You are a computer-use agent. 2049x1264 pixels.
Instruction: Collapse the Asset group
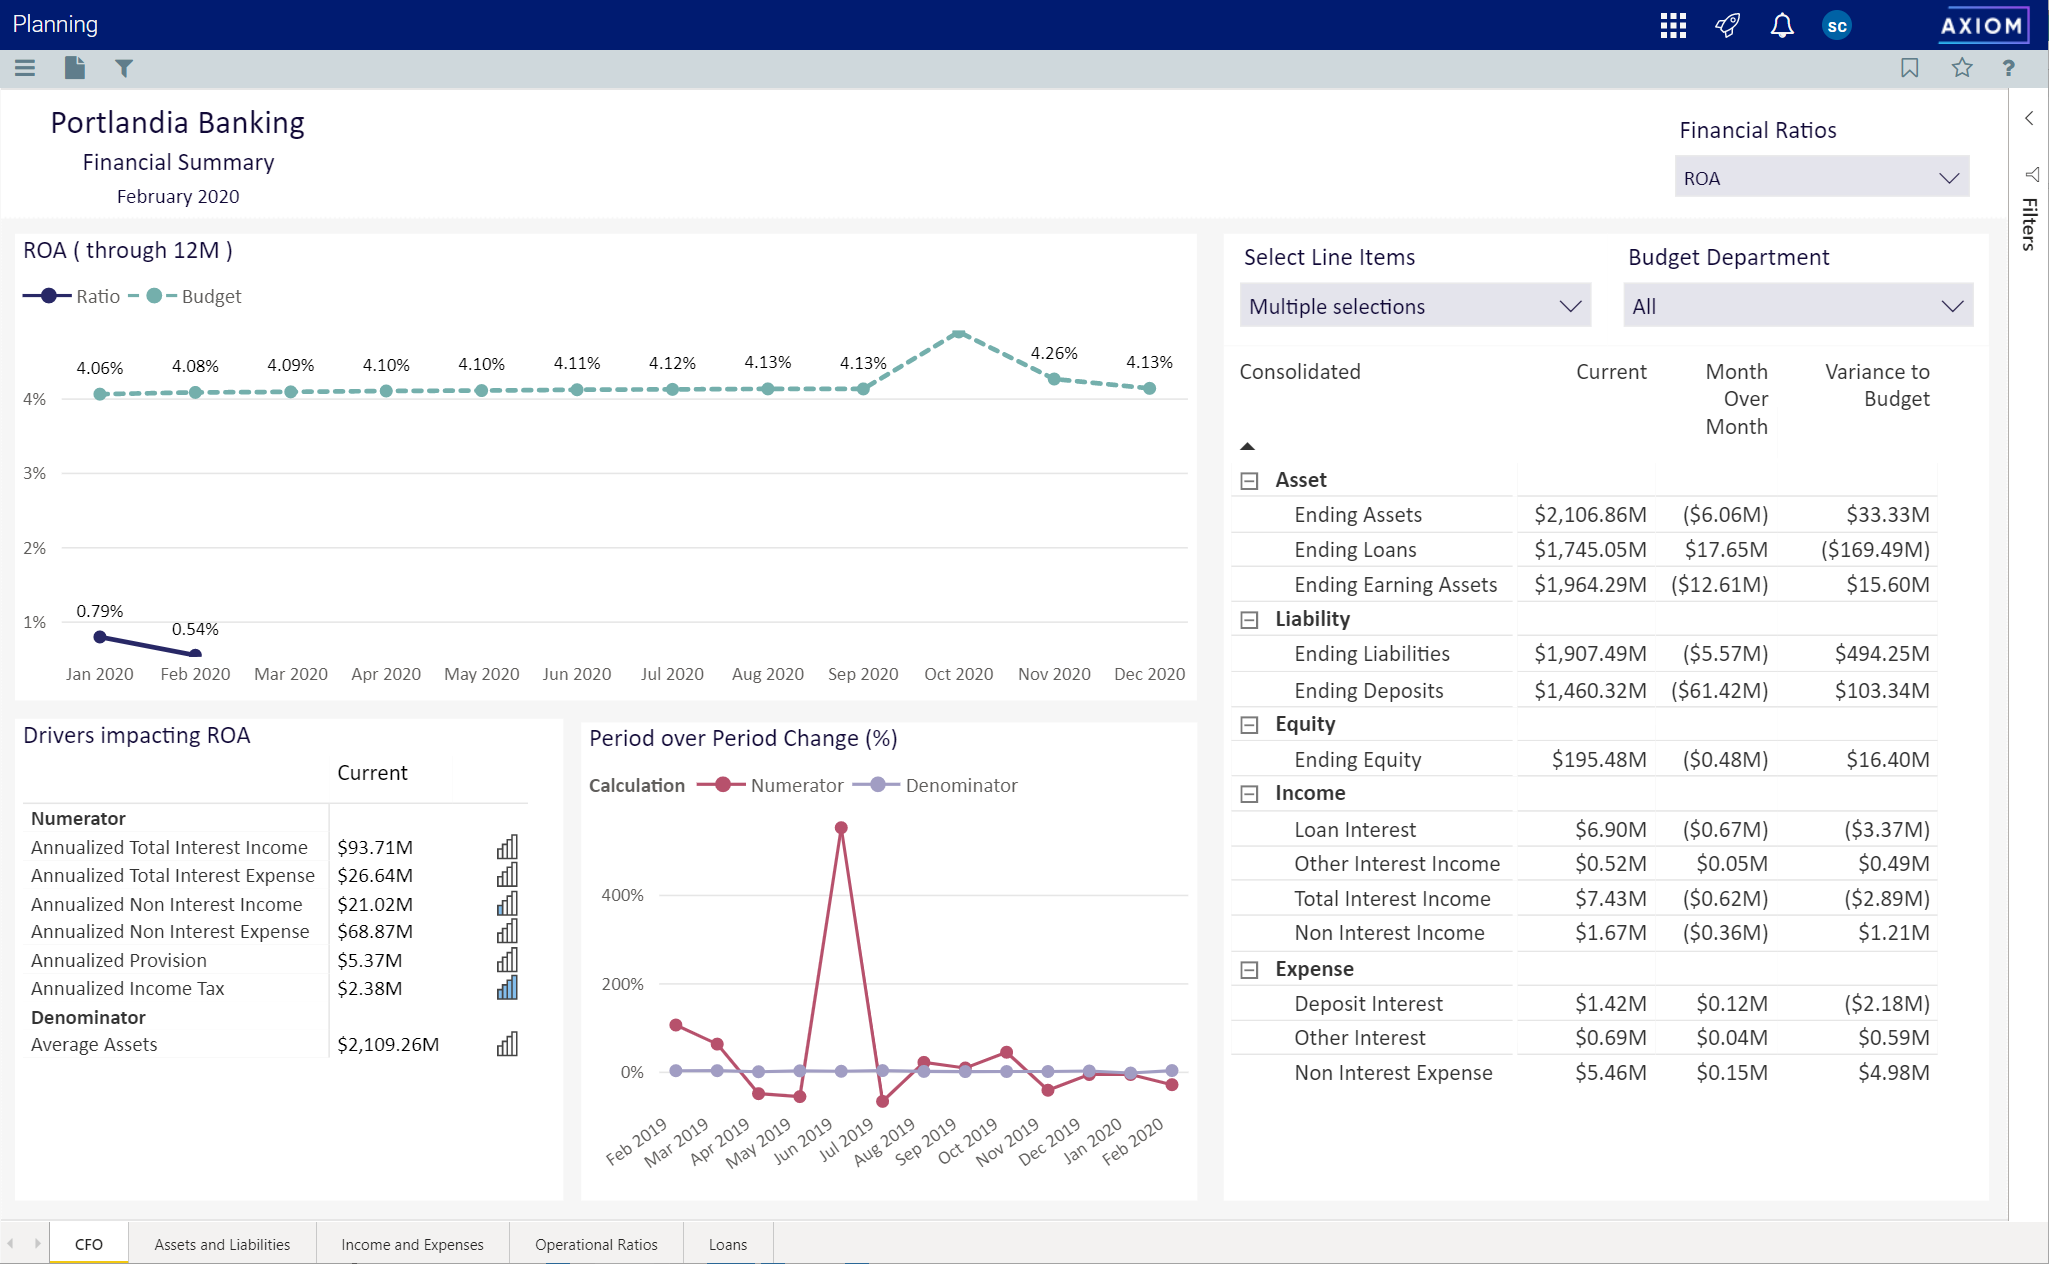[x=1249, y=481]
